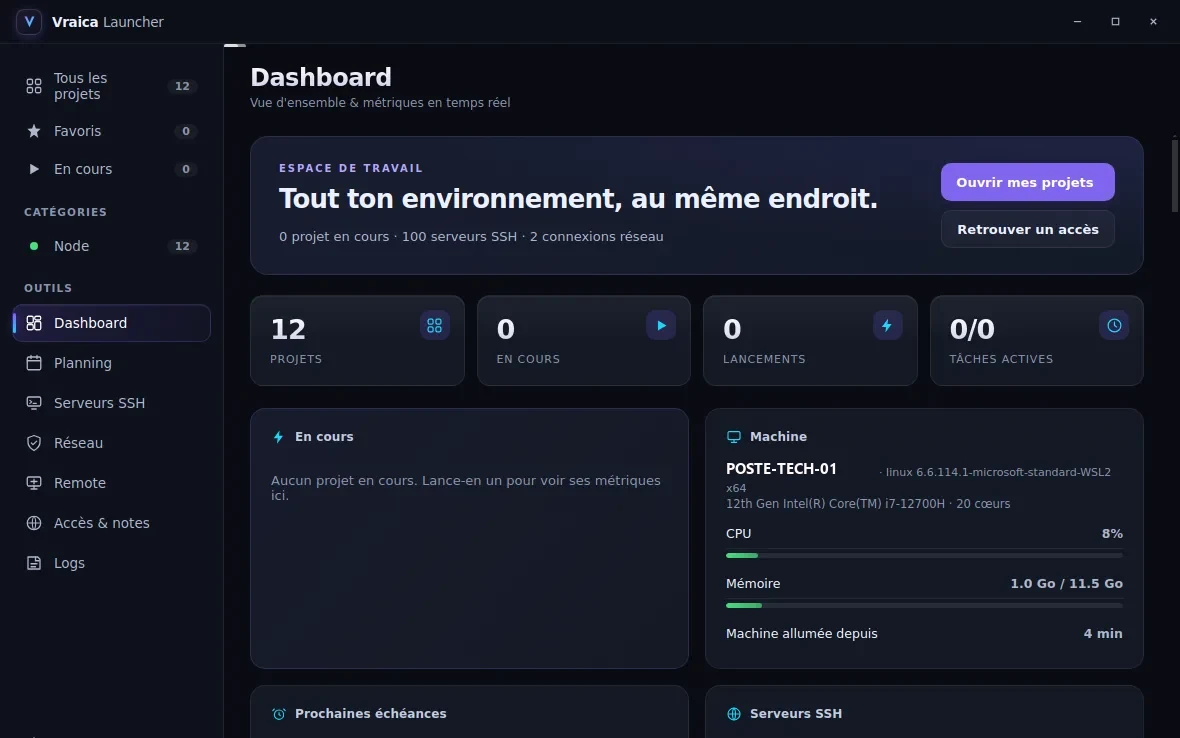The image size is (1180, 738).
Task: Select the Node category
Action: [x=111, y=246]
